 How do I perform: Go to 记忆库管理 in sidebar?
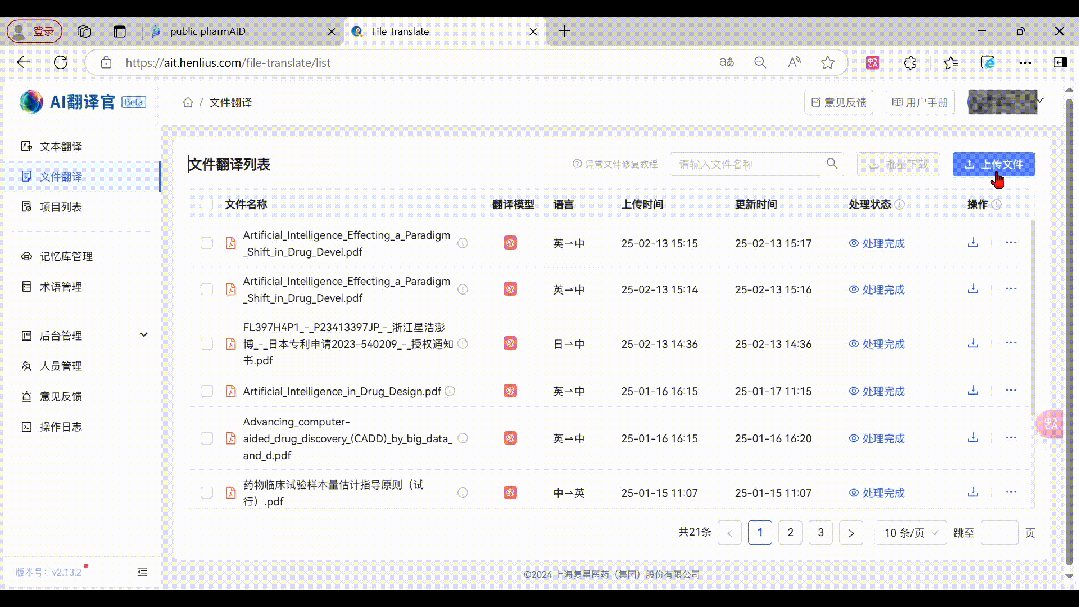[x=66, y=256]
